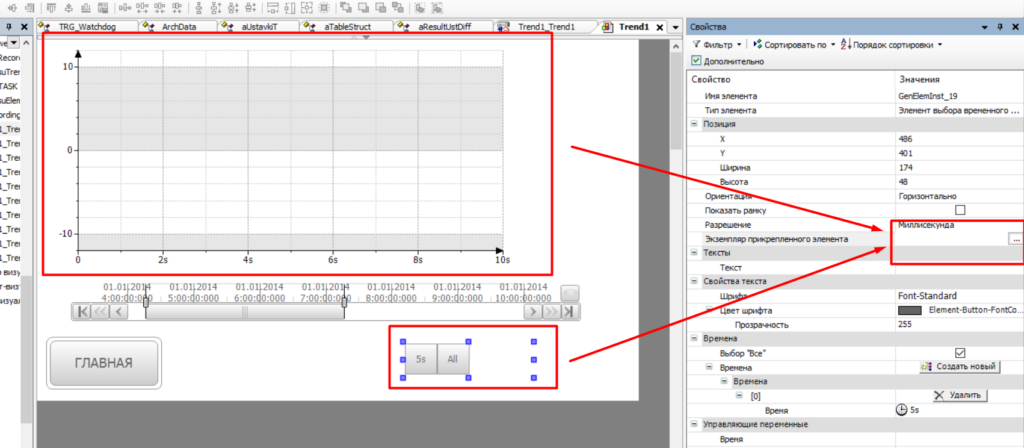Click the clock icon beside 5s value

[902, 409]
